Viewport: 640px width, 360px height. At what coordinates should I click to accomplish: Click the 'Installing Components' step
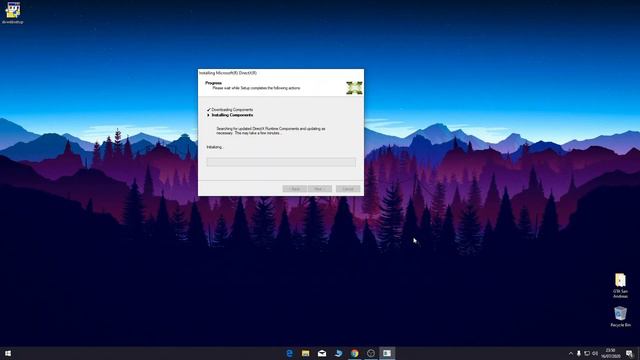pos(232,115)
